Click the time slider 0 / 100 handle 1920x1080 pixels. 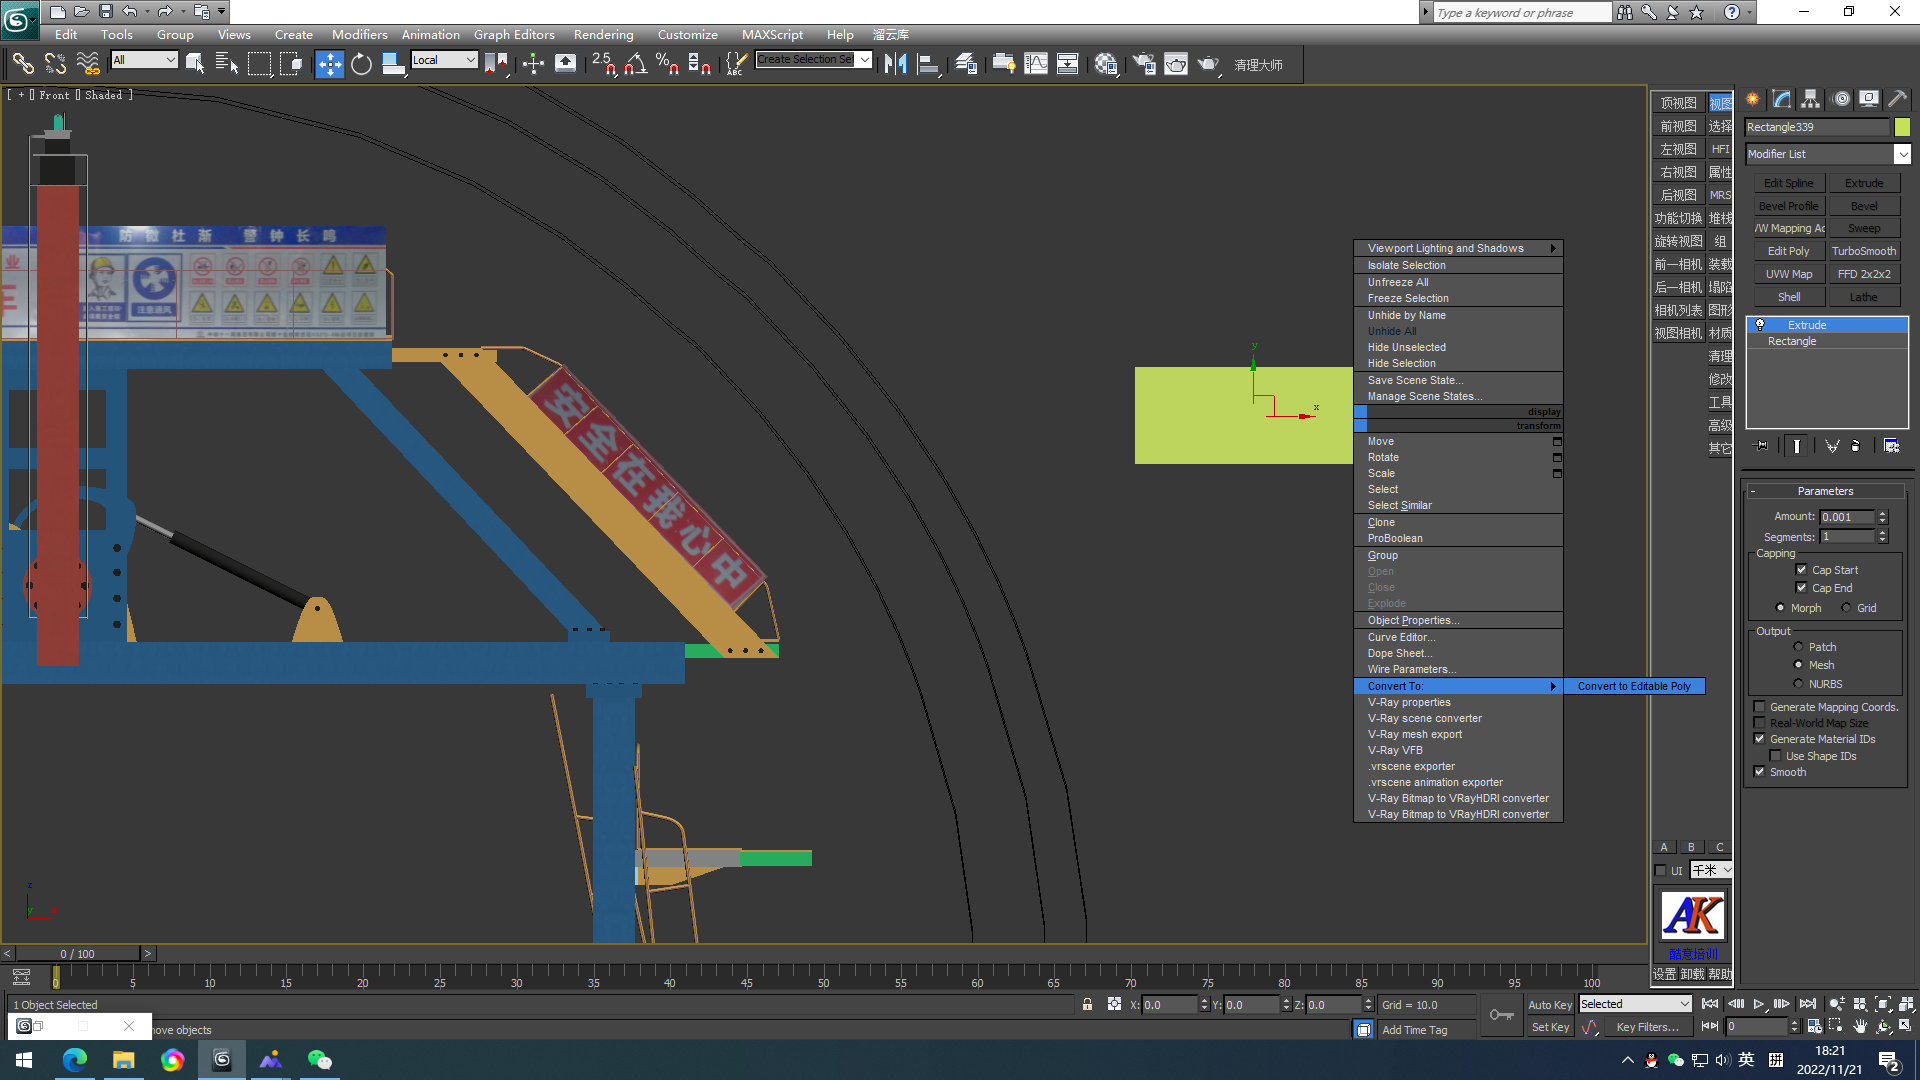coord(78,954)
